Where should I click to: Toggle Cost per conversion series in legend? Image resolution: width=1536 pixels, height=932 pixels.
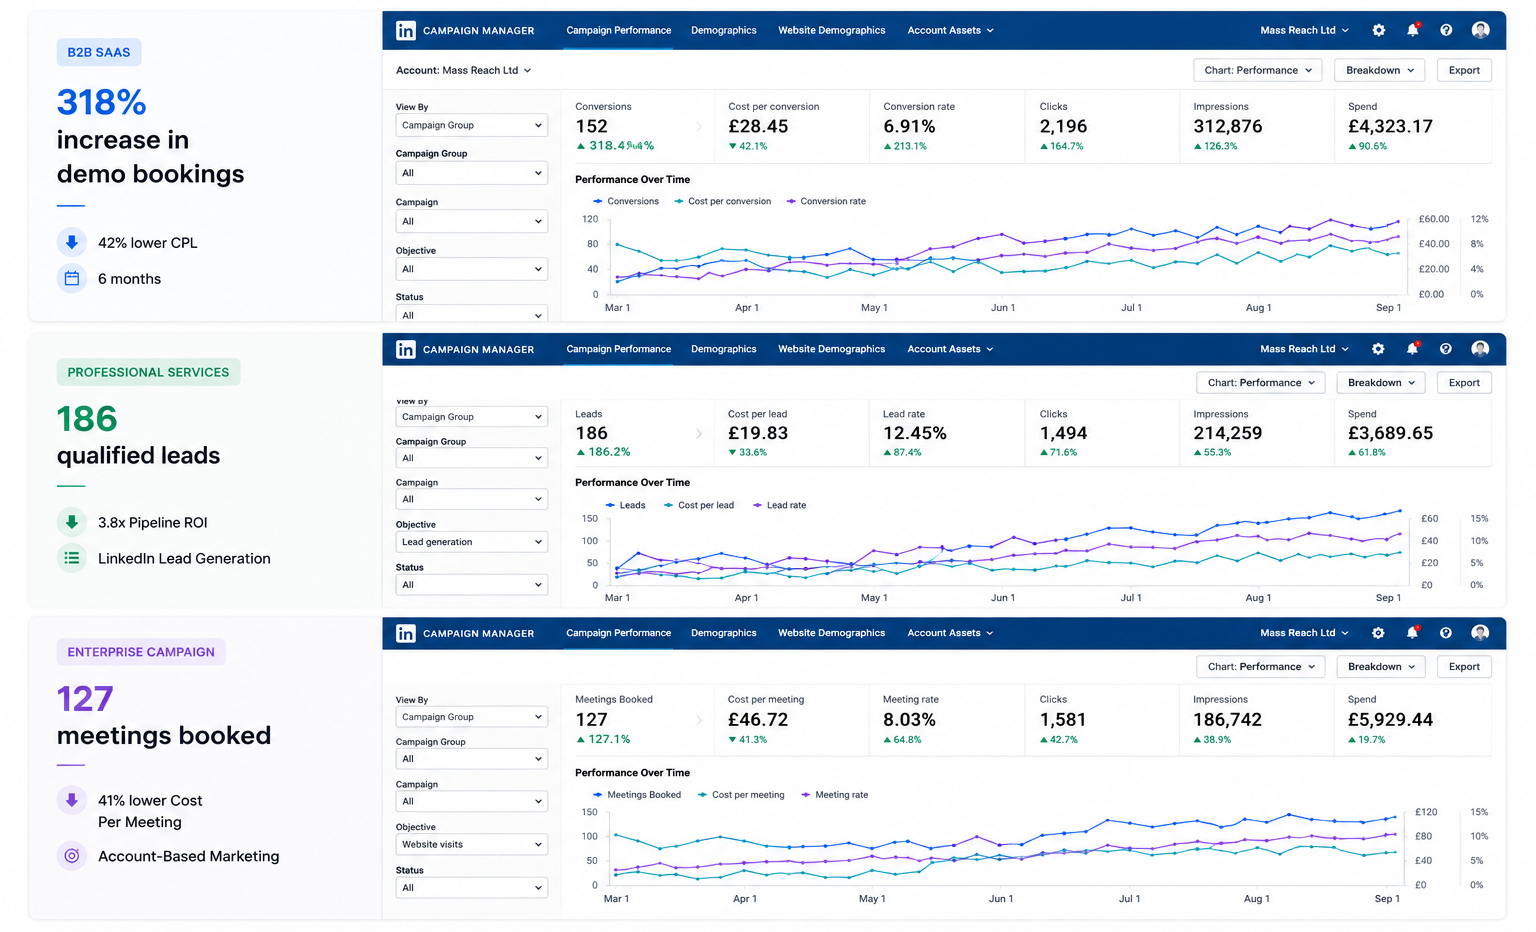(723, 201)
